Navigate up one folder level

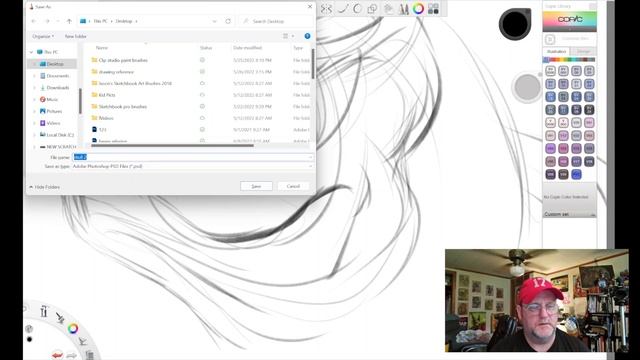point(69,21)
